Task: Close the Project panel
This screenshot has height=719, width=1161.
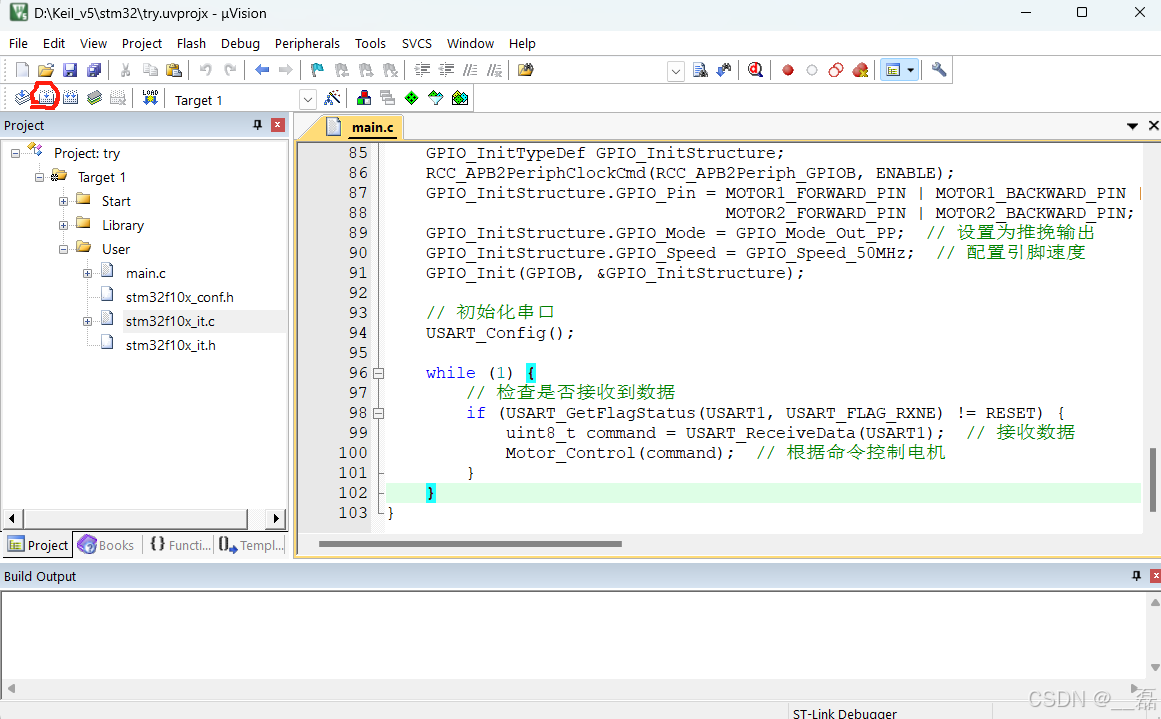Action: pos(278,125)
